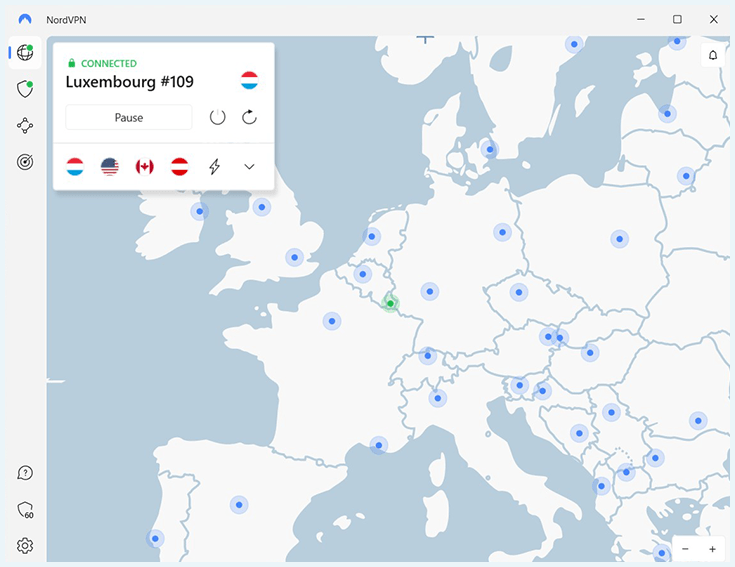The height and width of the screenshot is (567, 735).
Task: Select the France server pin near Paris
Action: (332, 321)
